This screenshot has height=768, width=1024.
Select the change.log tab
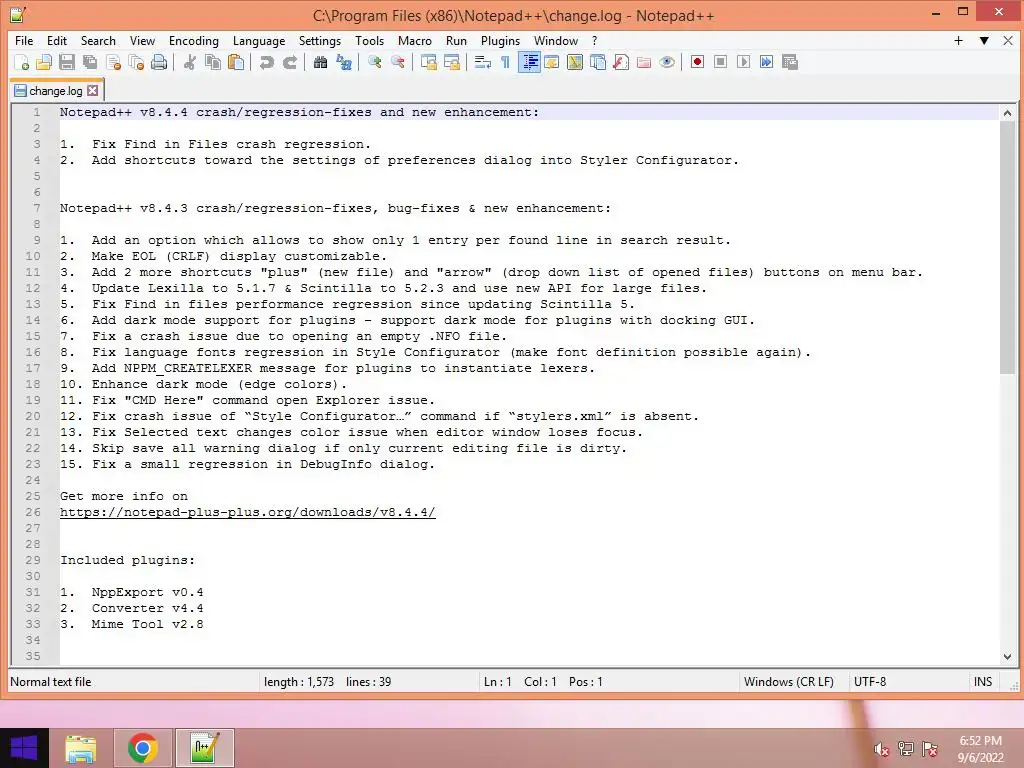pos(56,91)
